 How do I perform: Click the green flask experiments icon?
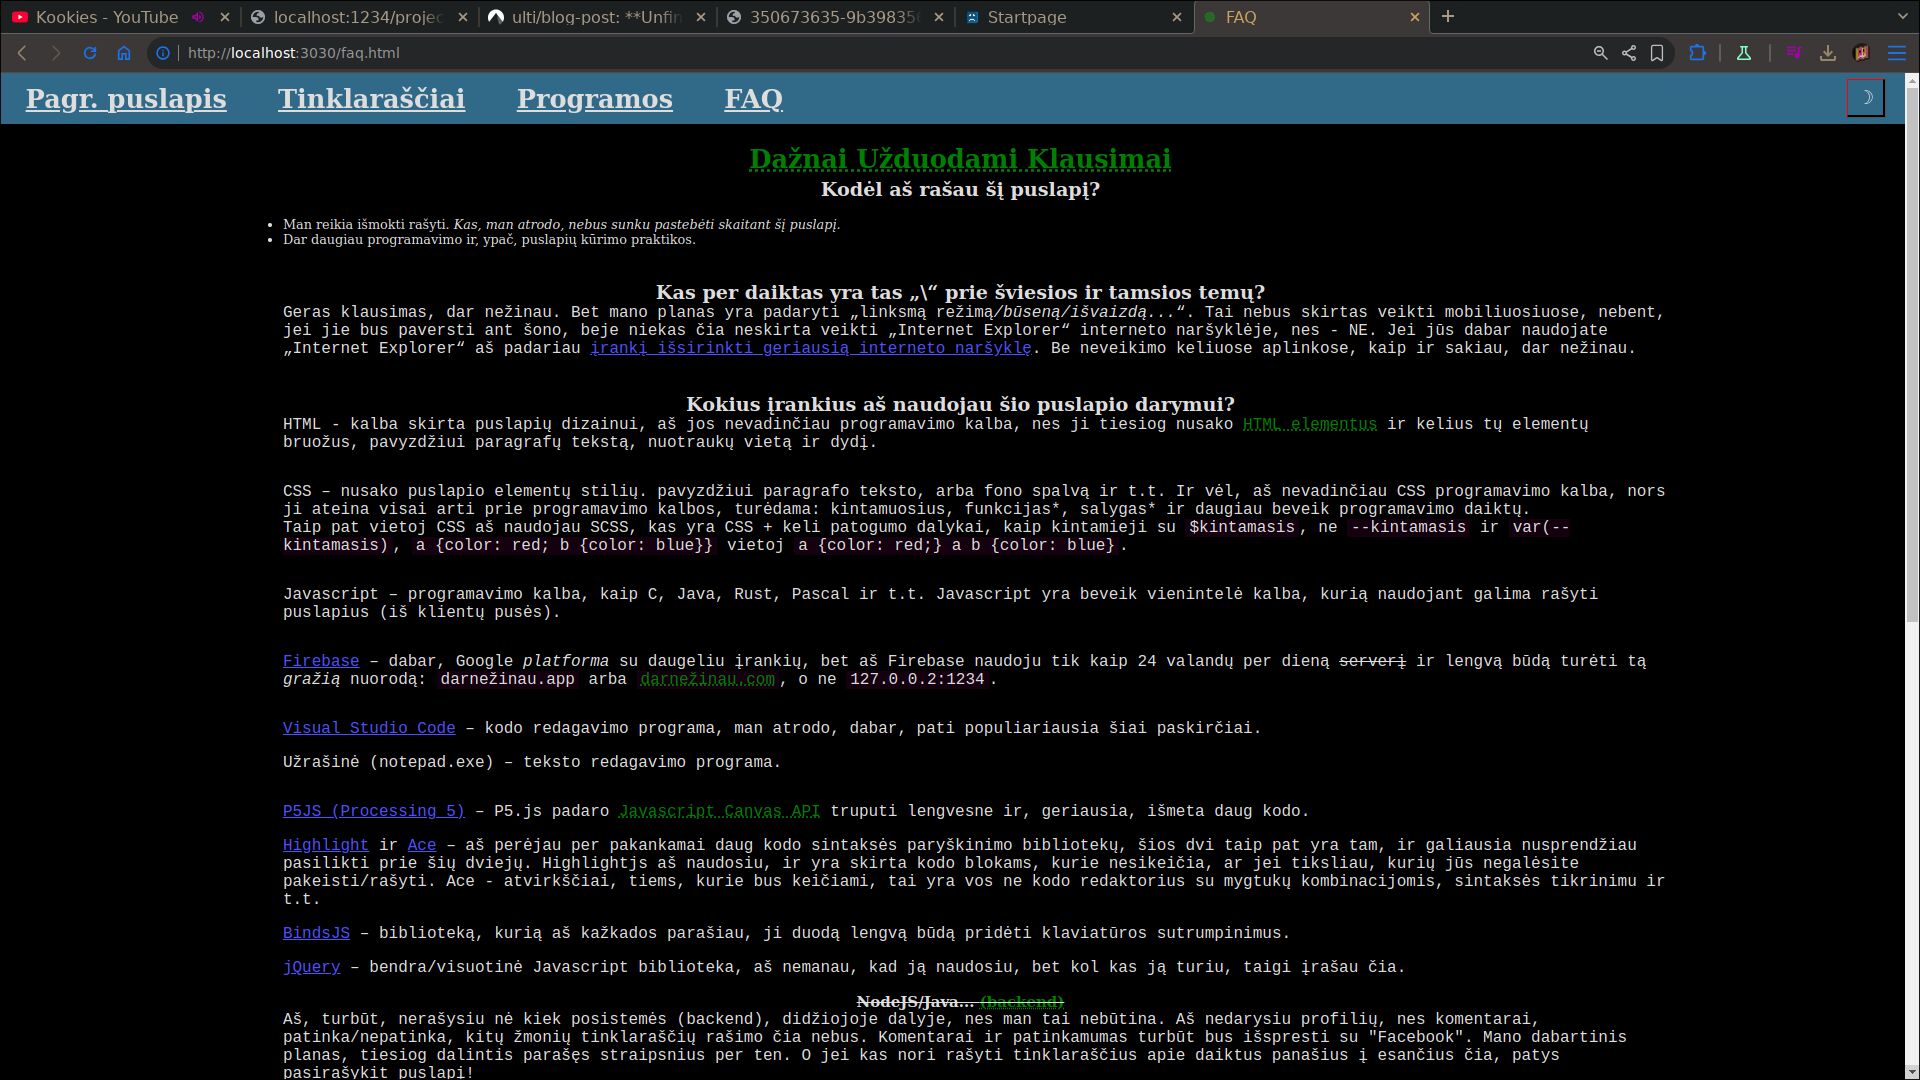[x=1743, y=53]
